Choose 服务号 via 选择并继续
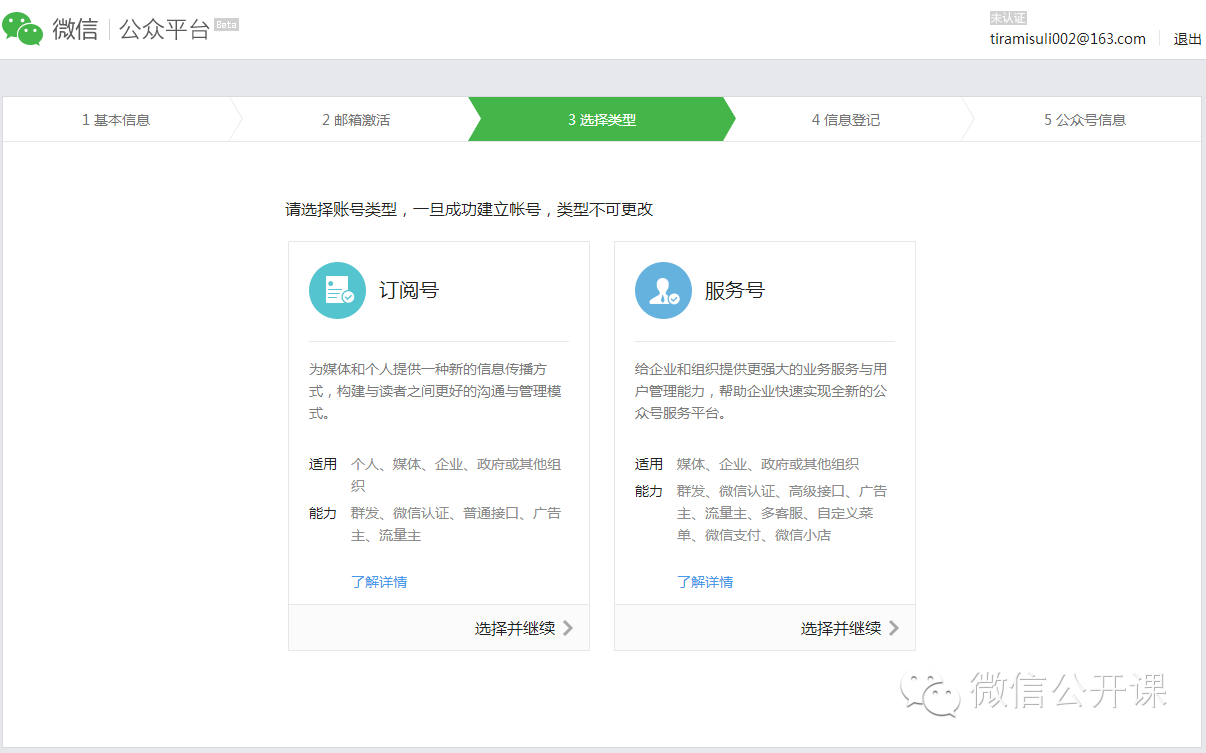 click(841, 628)
